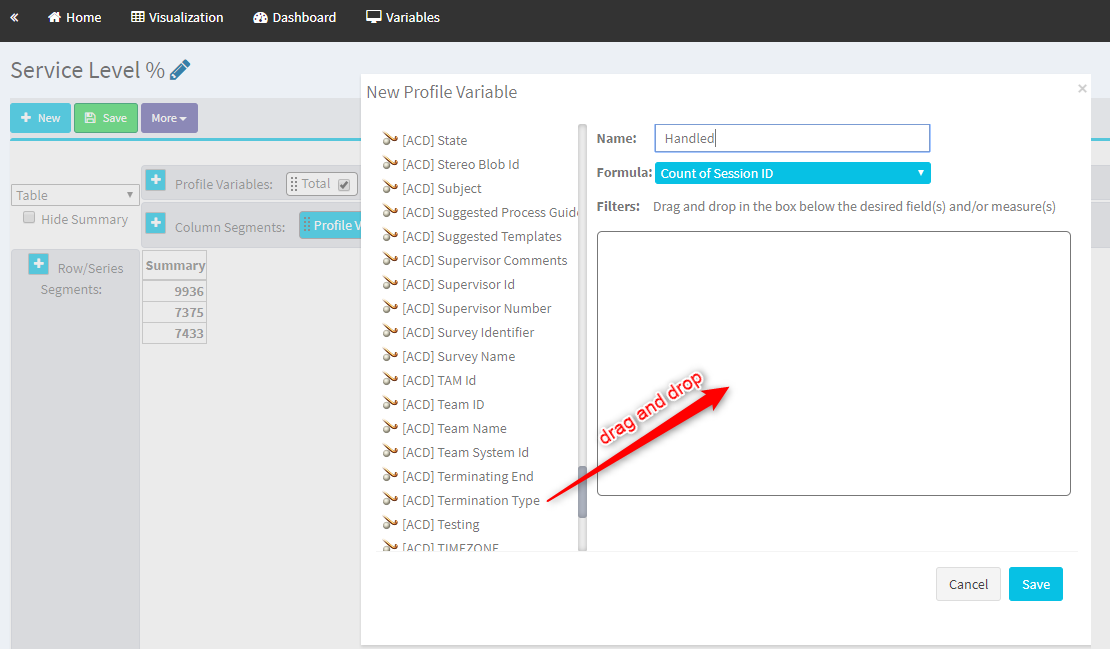Open the Visualization menu item
This screenshot has width=1110, height=649.
click(x=177, y=18)
